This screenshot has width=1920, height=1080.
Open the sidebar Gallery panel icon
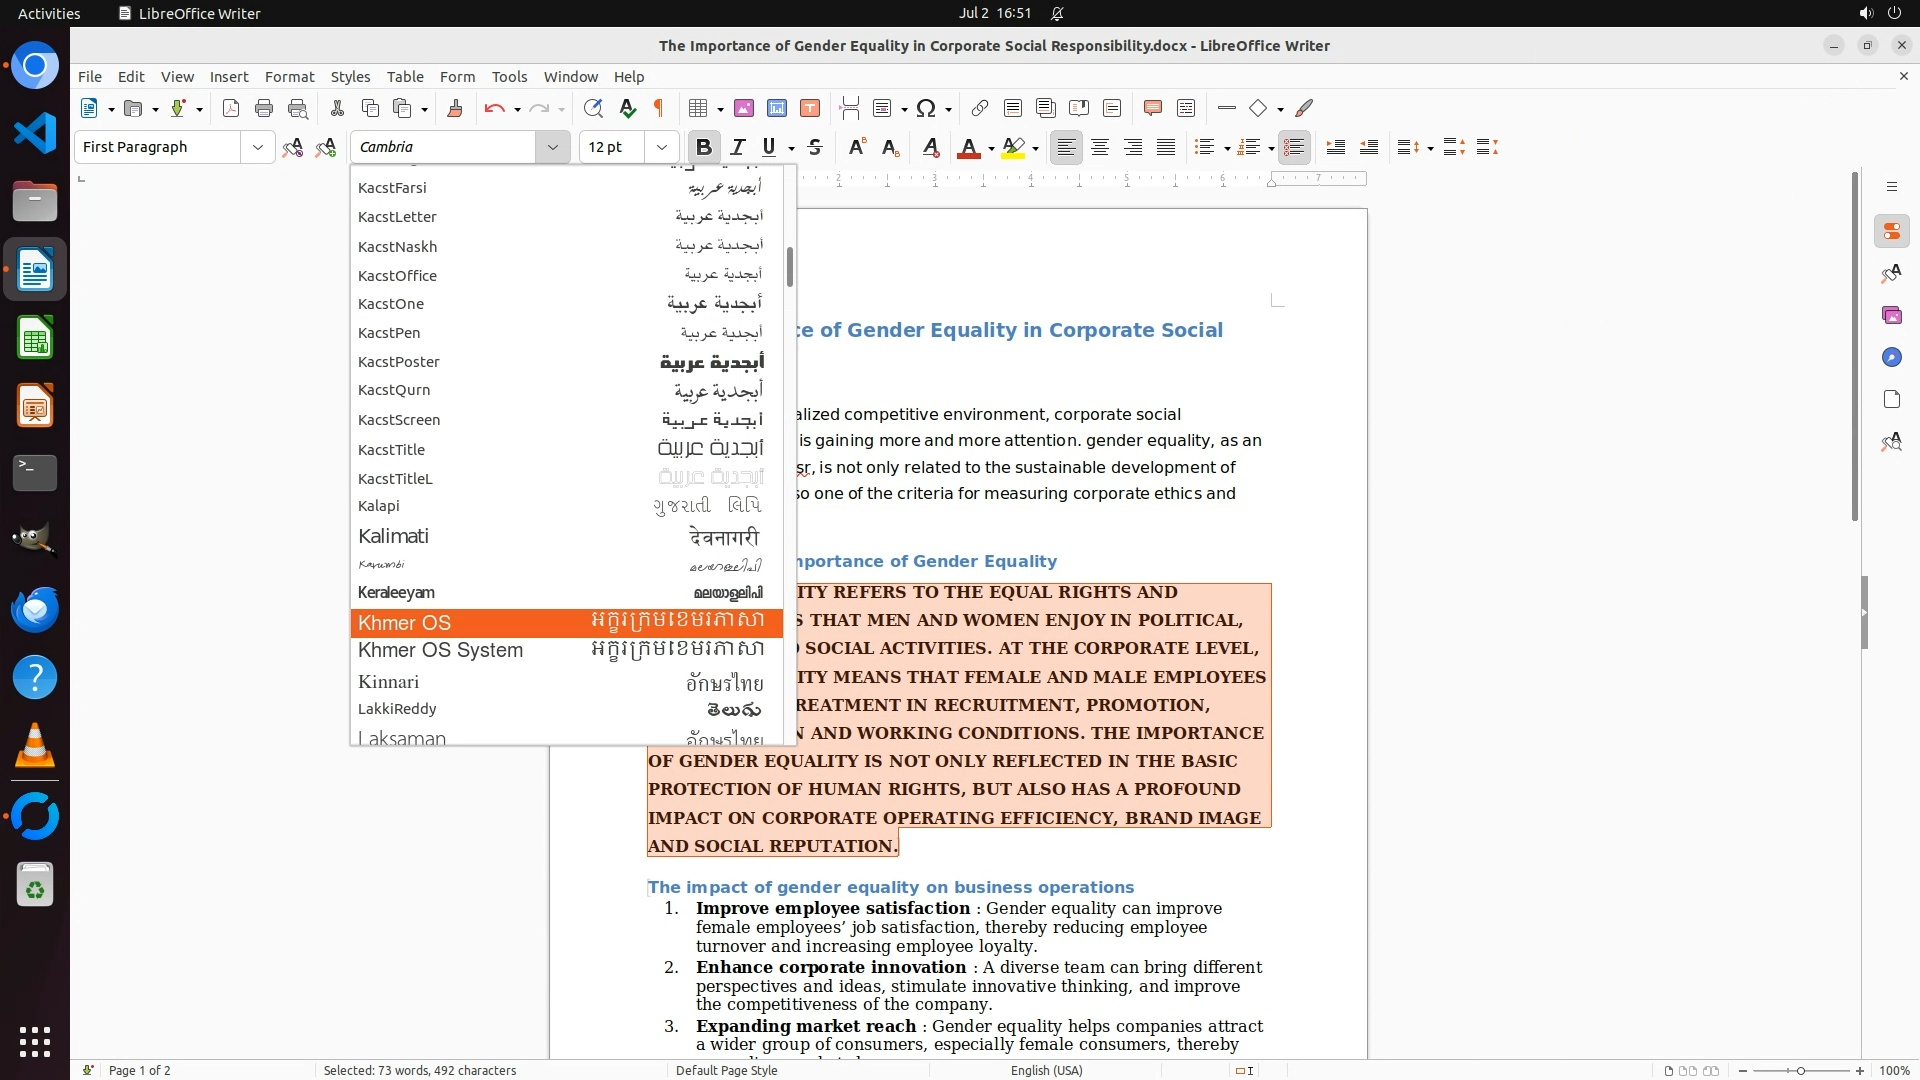pos(1891,315)
